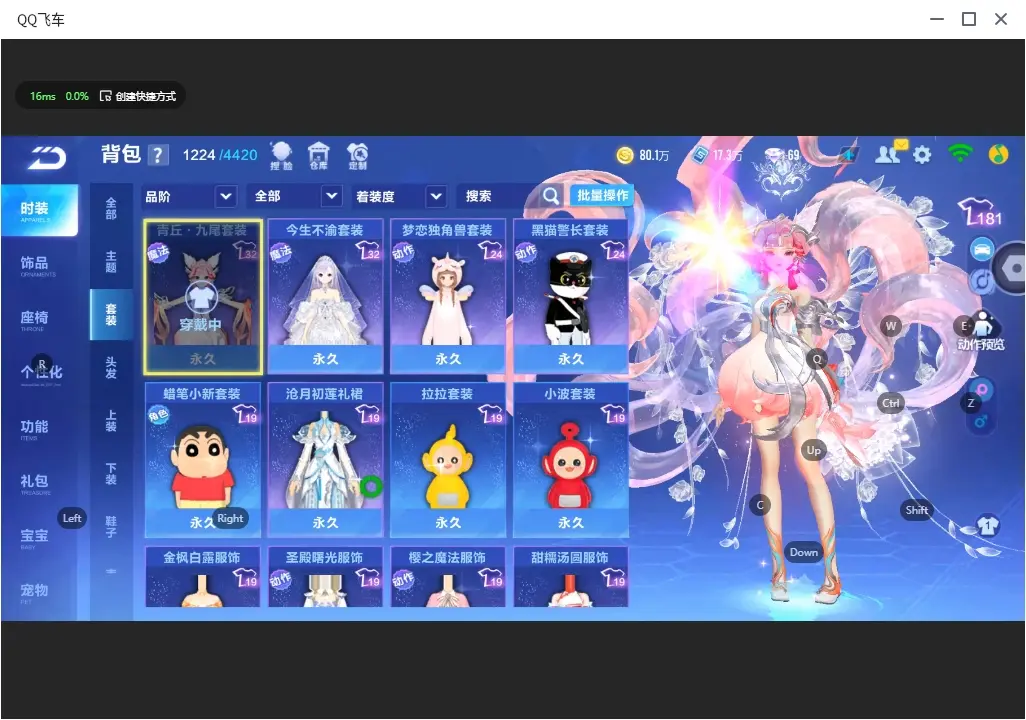The image size is (1026, 720).
Task: Switch to the female gender symbol
Action: [x=981, y=391]
